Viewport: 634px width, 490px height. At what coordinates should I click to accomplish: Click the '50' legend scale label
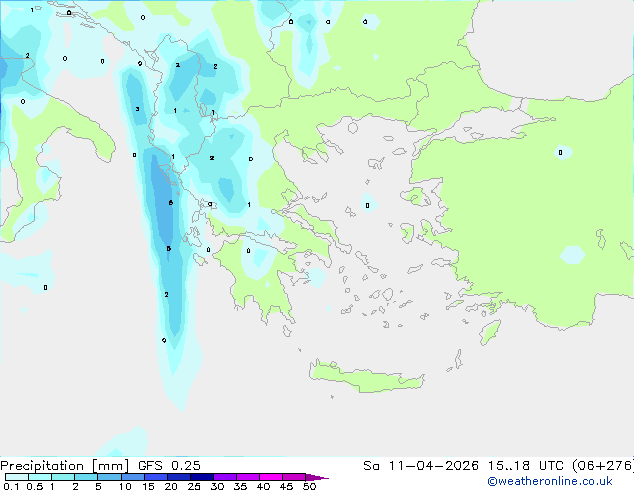click(309, 486)
